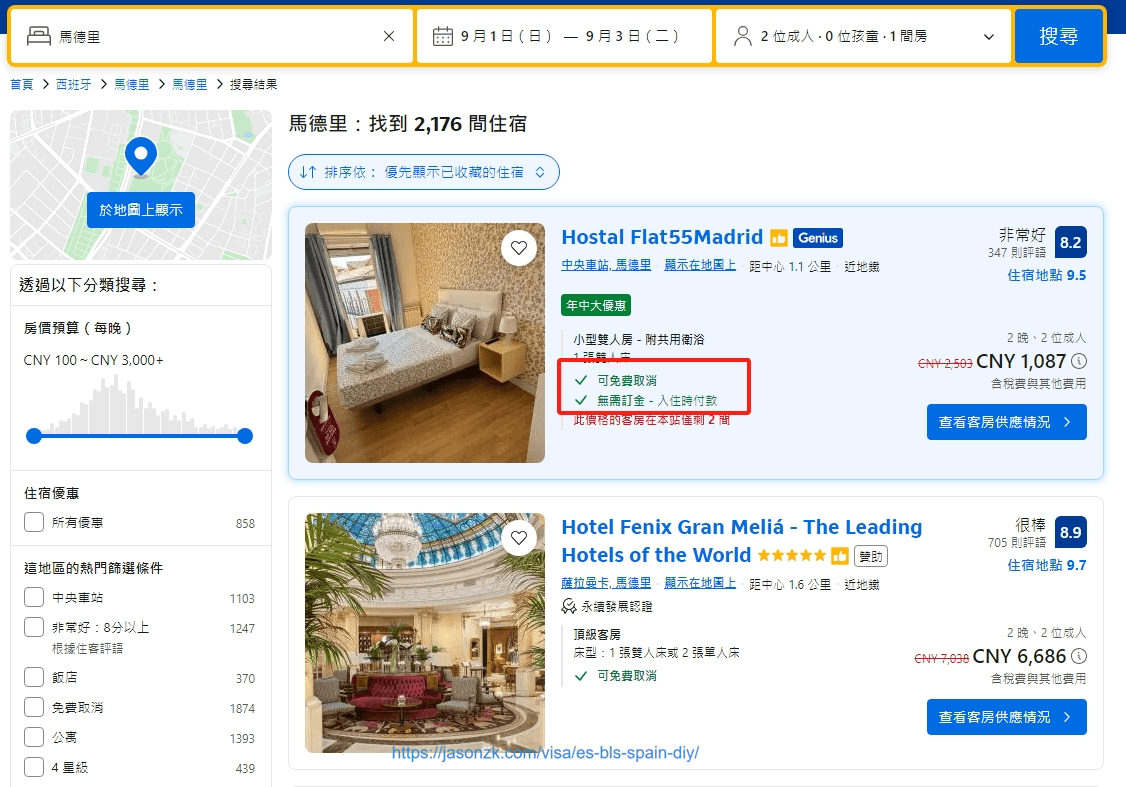The width and height of the screenshot is (1126, 787).
Task: Clear destination with X icon
Action: [x=388, y=36]
